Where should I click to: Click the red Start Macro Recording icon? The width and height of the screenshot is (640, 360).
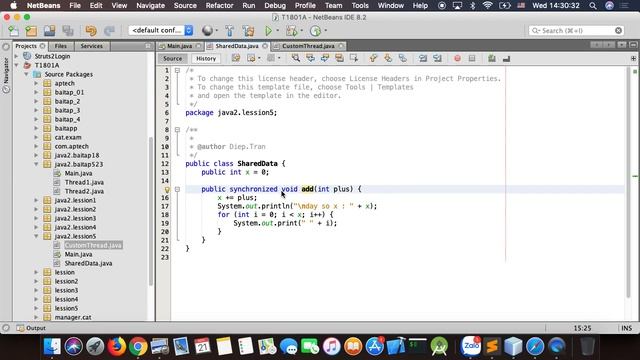(x=457, y=58)
